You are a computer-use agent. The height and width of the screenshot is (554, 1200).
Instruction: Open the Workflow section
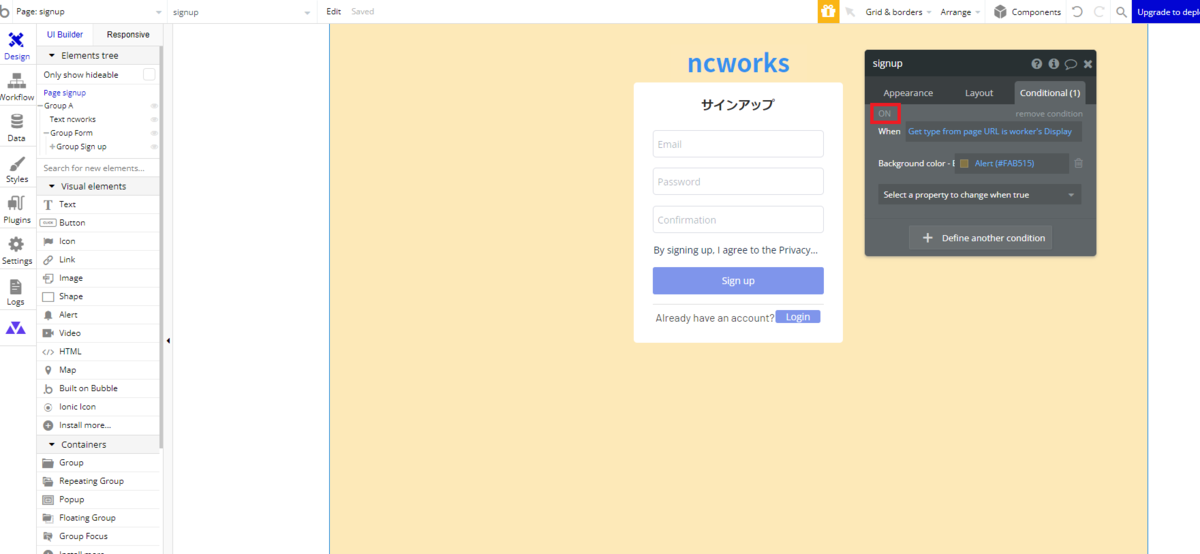16,88
